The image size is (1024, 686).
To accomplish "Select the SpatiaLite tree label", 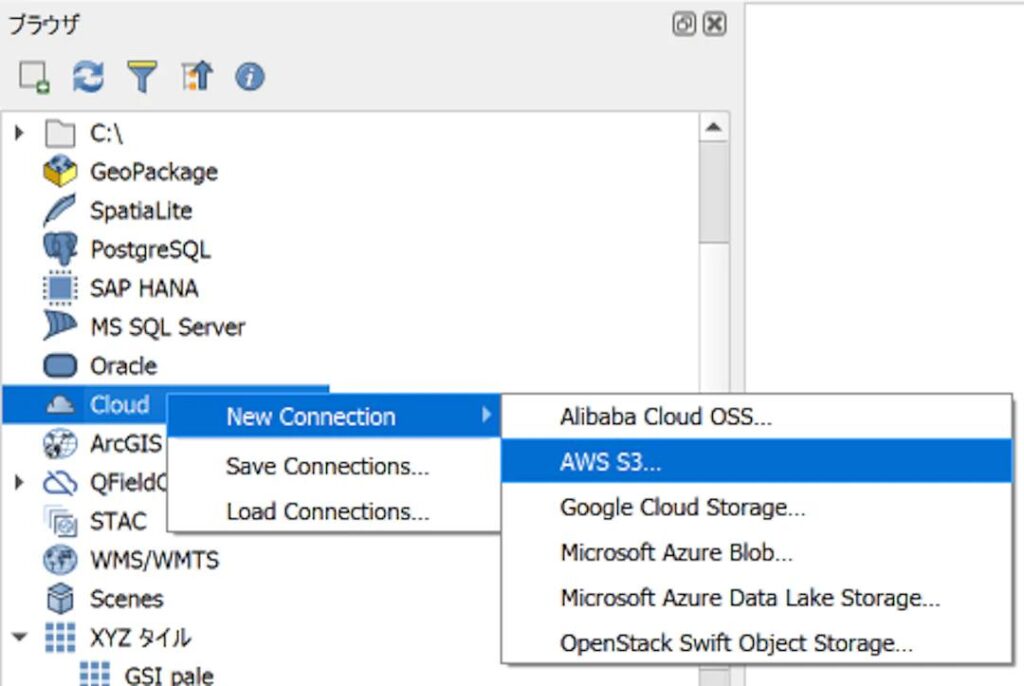I will (141, 211).
